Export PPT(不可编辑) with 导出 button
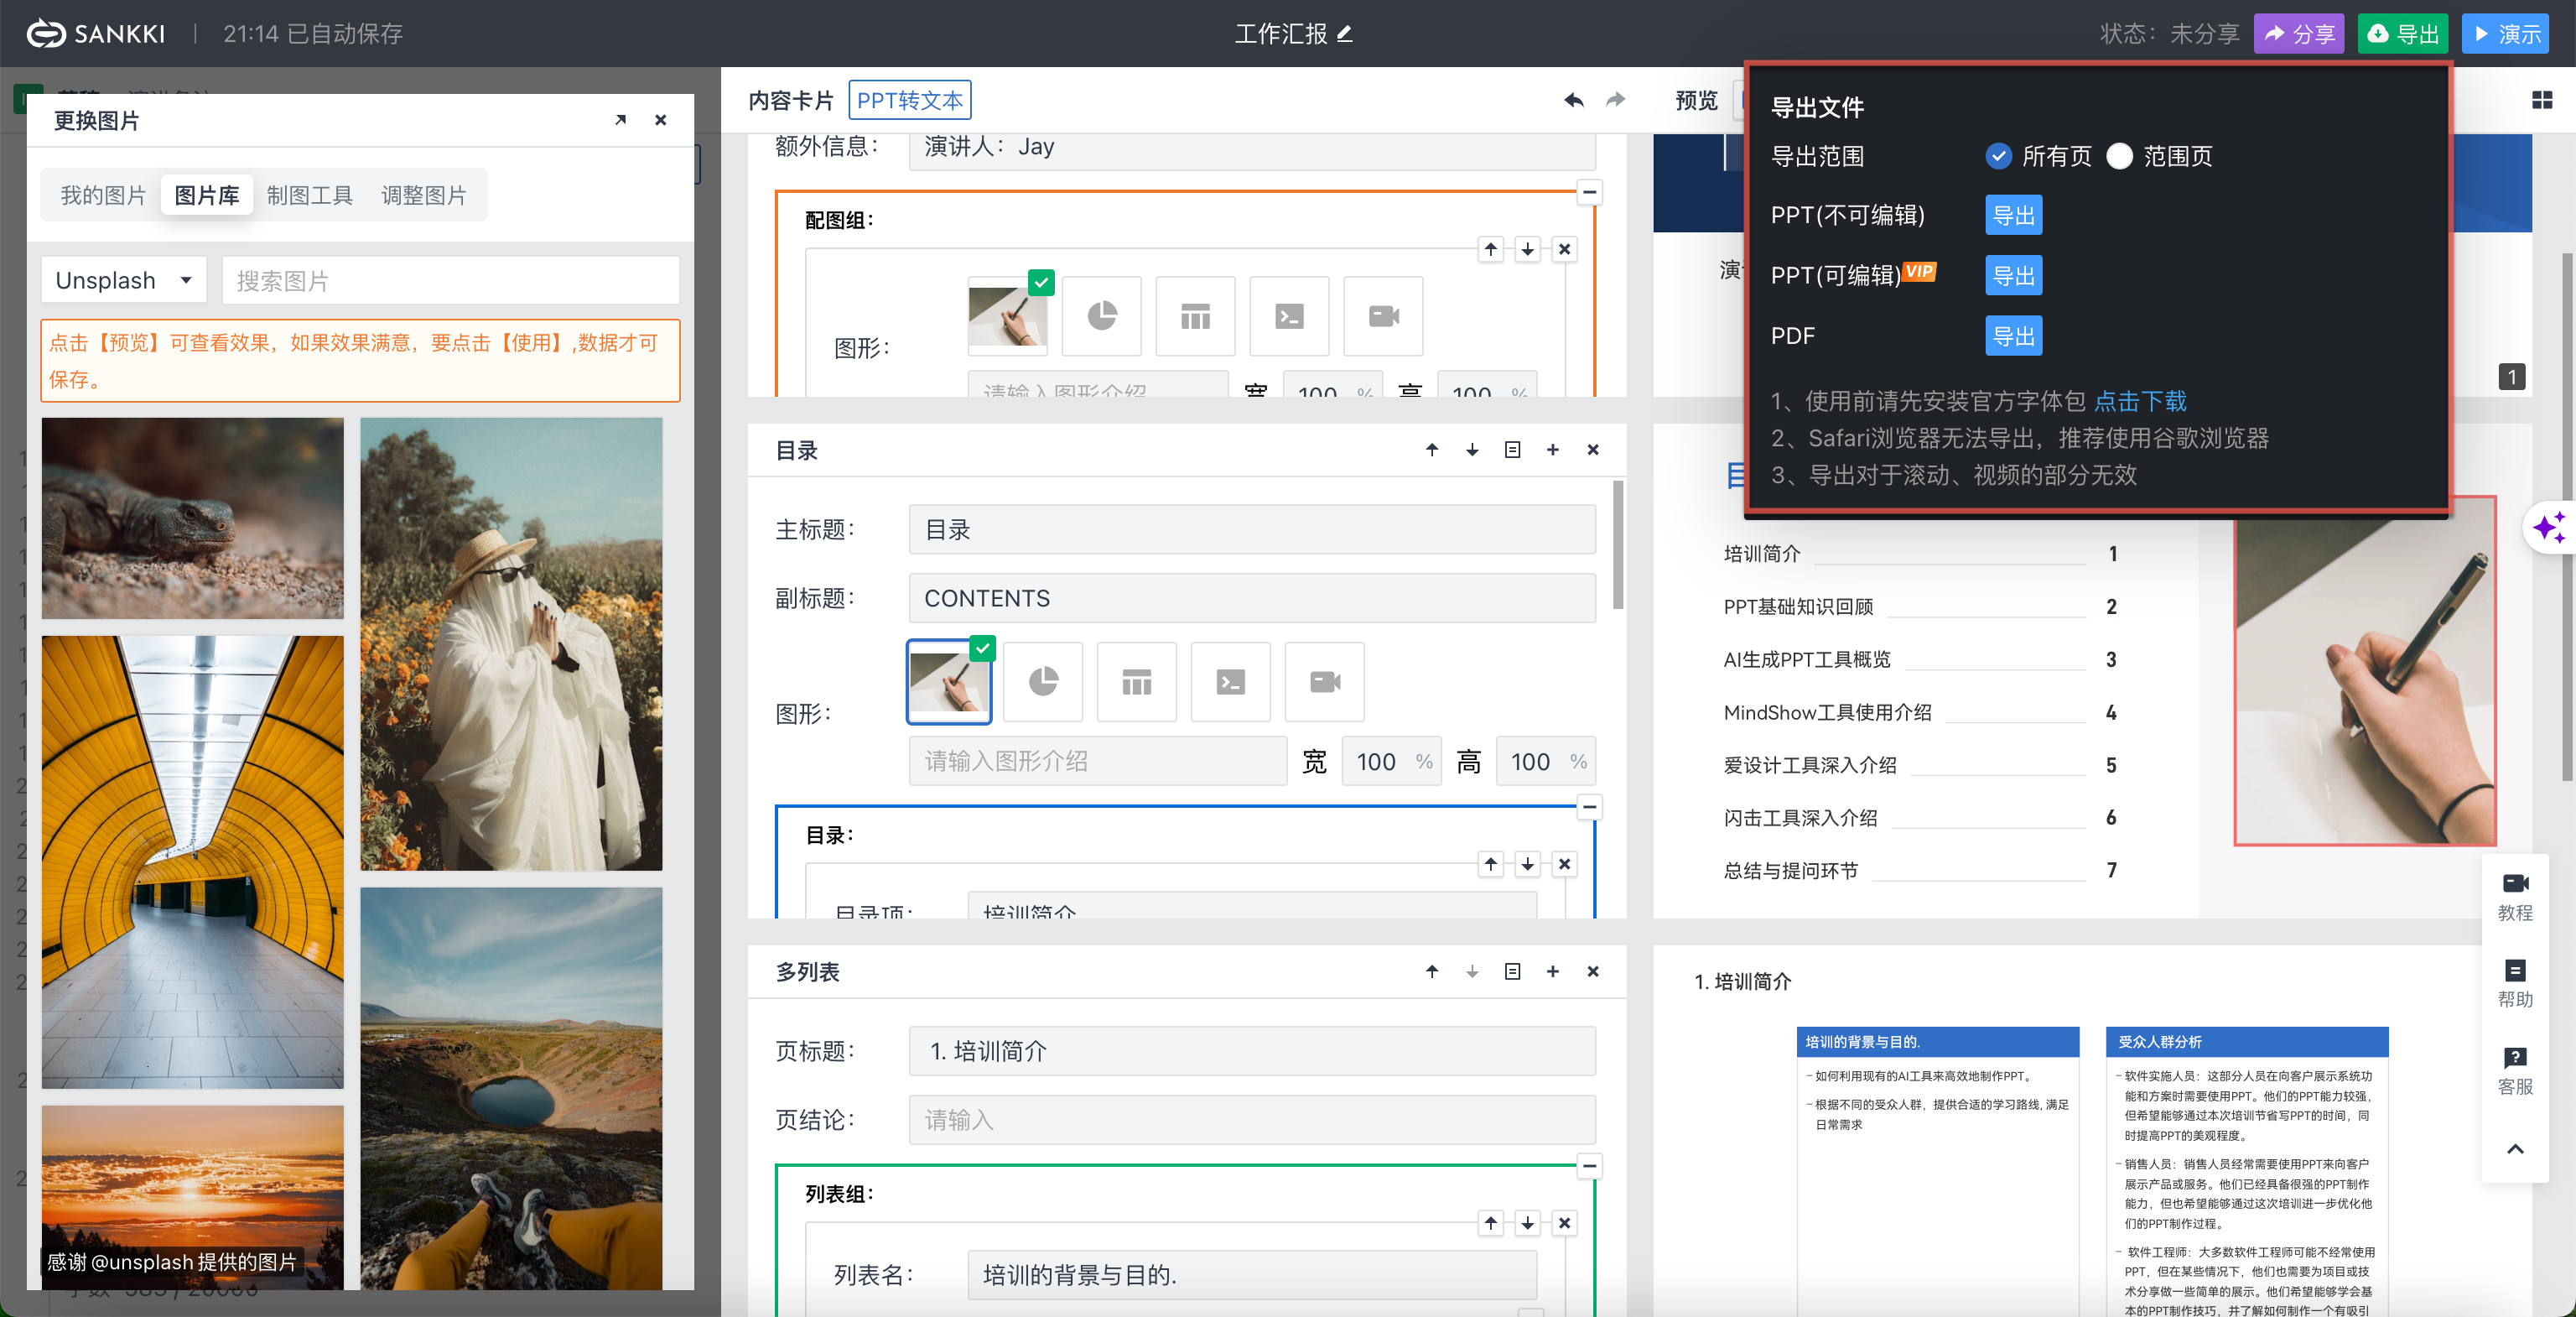2576x1317 pixels. 2013,215
